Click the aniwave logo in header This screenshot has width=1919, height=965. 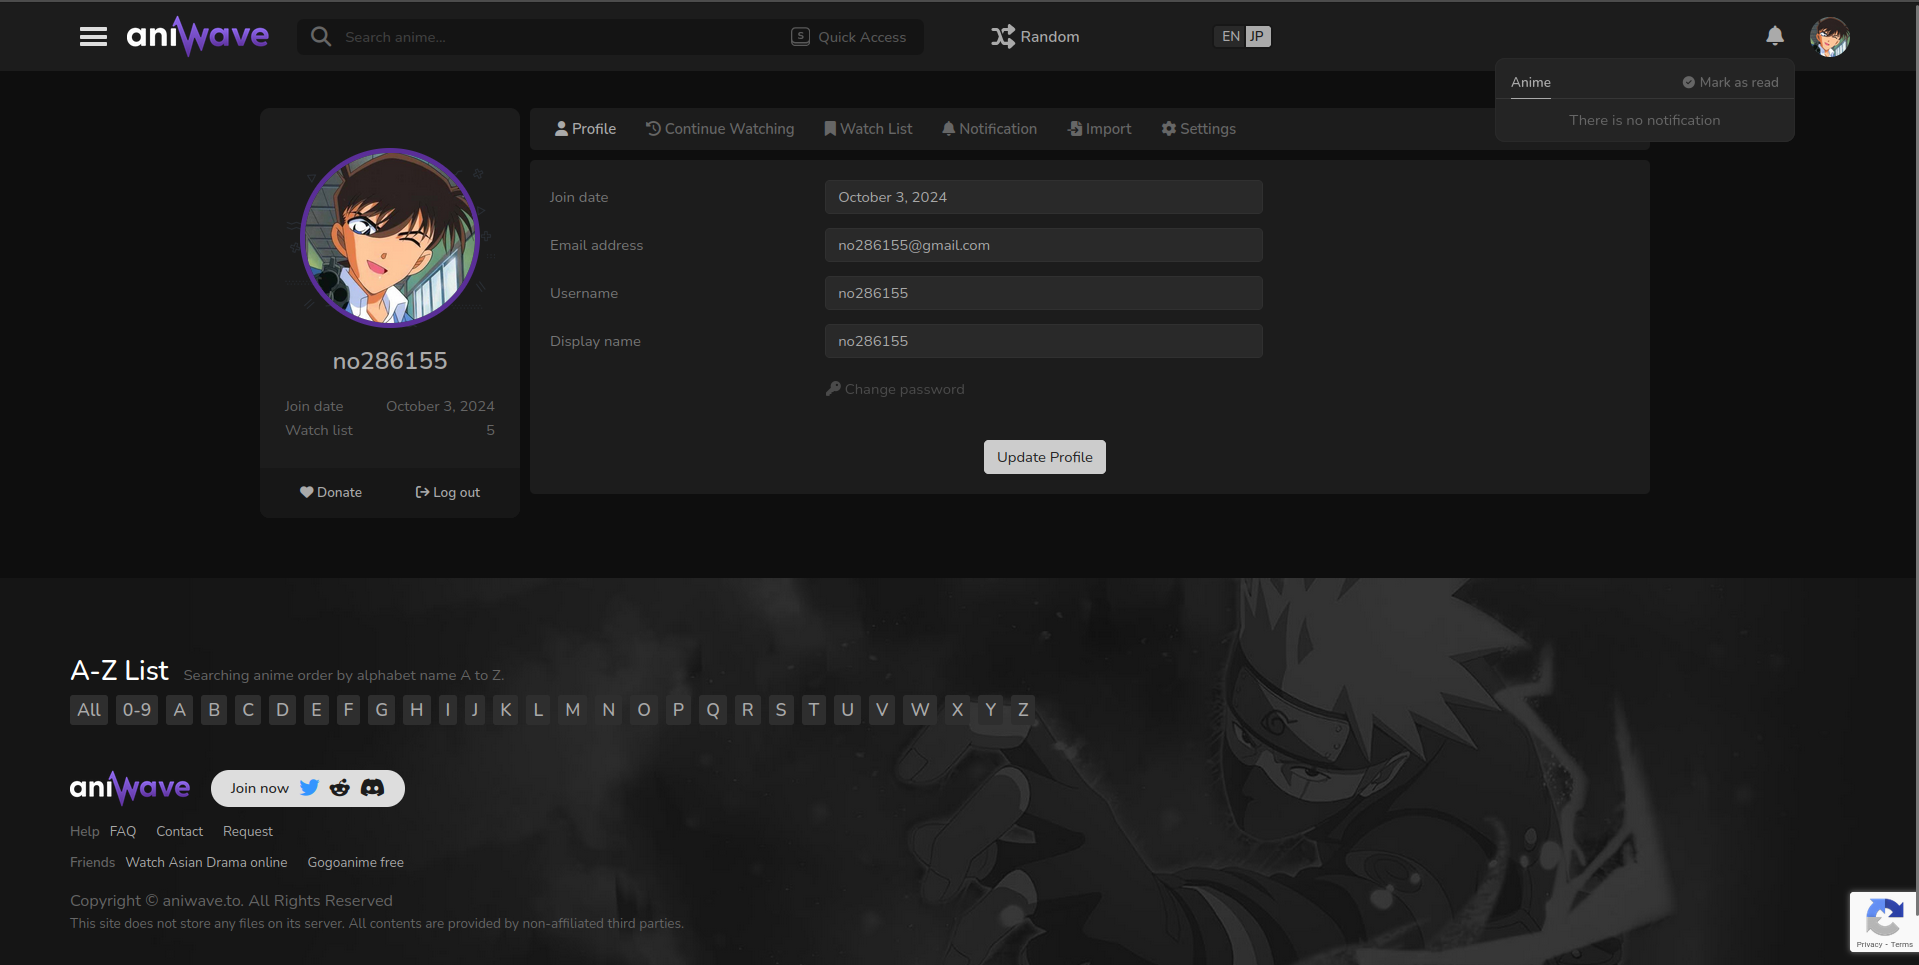click(x=198, y=36)
